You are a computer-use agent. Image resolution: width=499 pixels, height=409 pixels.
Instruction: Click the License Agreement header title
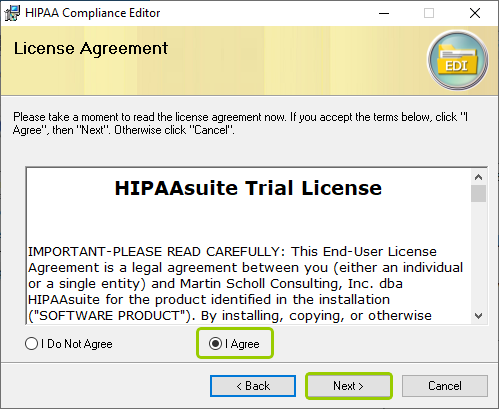point(91,49)
